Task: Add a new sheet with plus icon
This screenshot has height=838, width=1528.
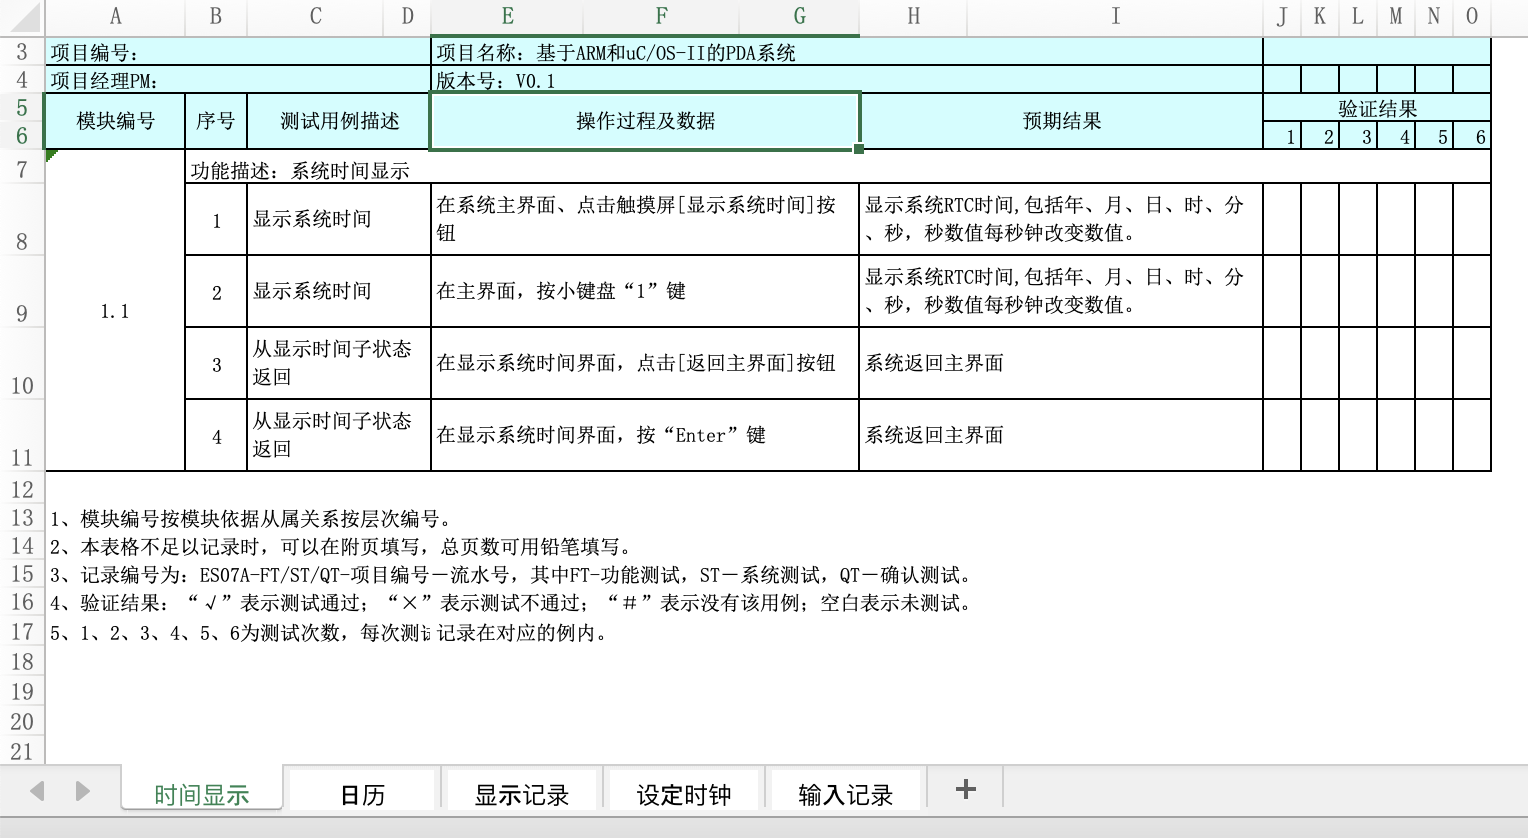Action: coord(965,789)
